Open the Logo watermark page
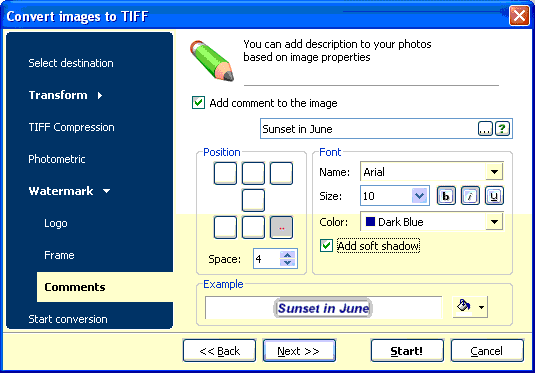Screen dimensions: 535x373 56,223
